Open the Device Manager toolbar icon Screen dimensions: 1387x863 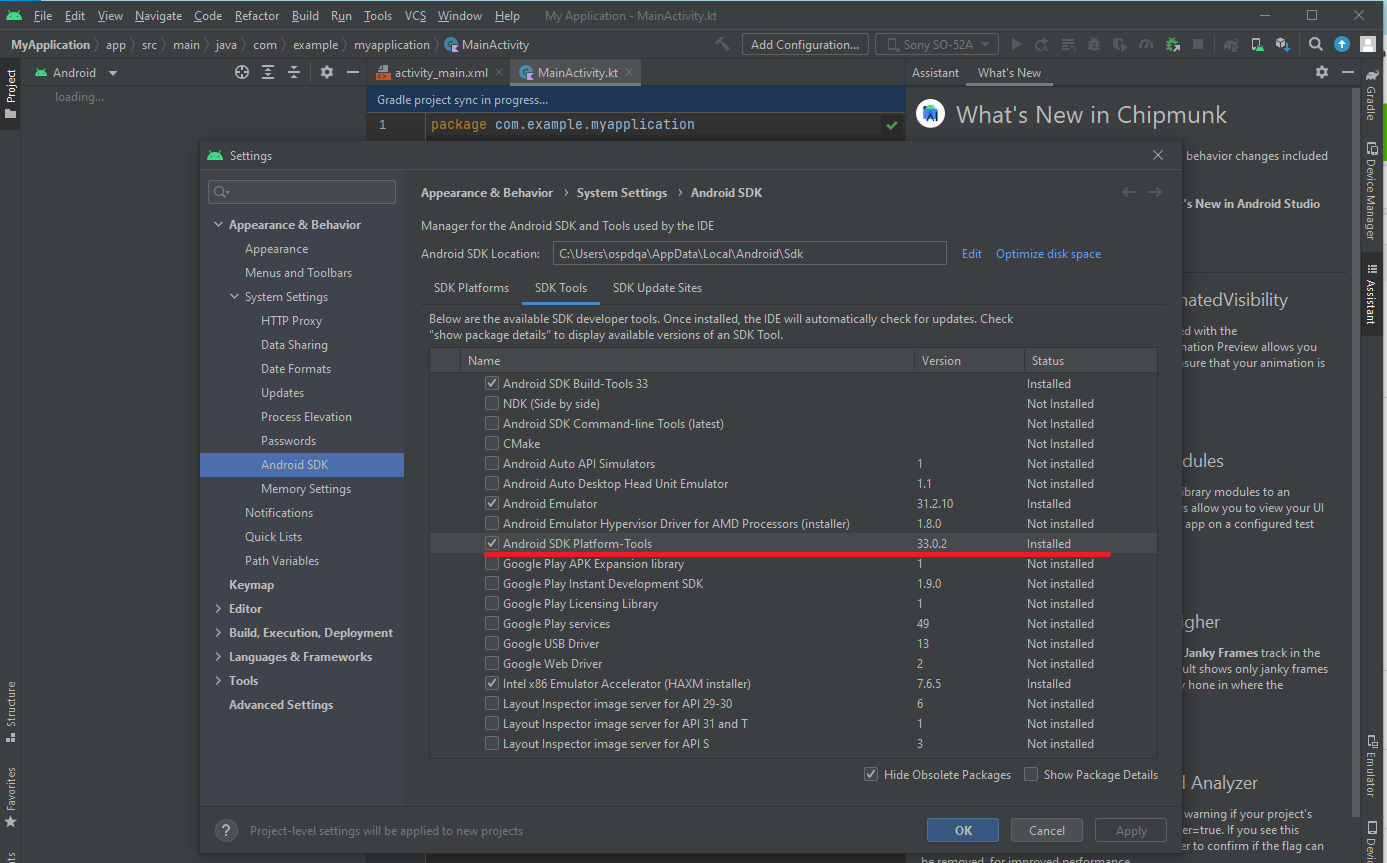(x=1258, y=44)
